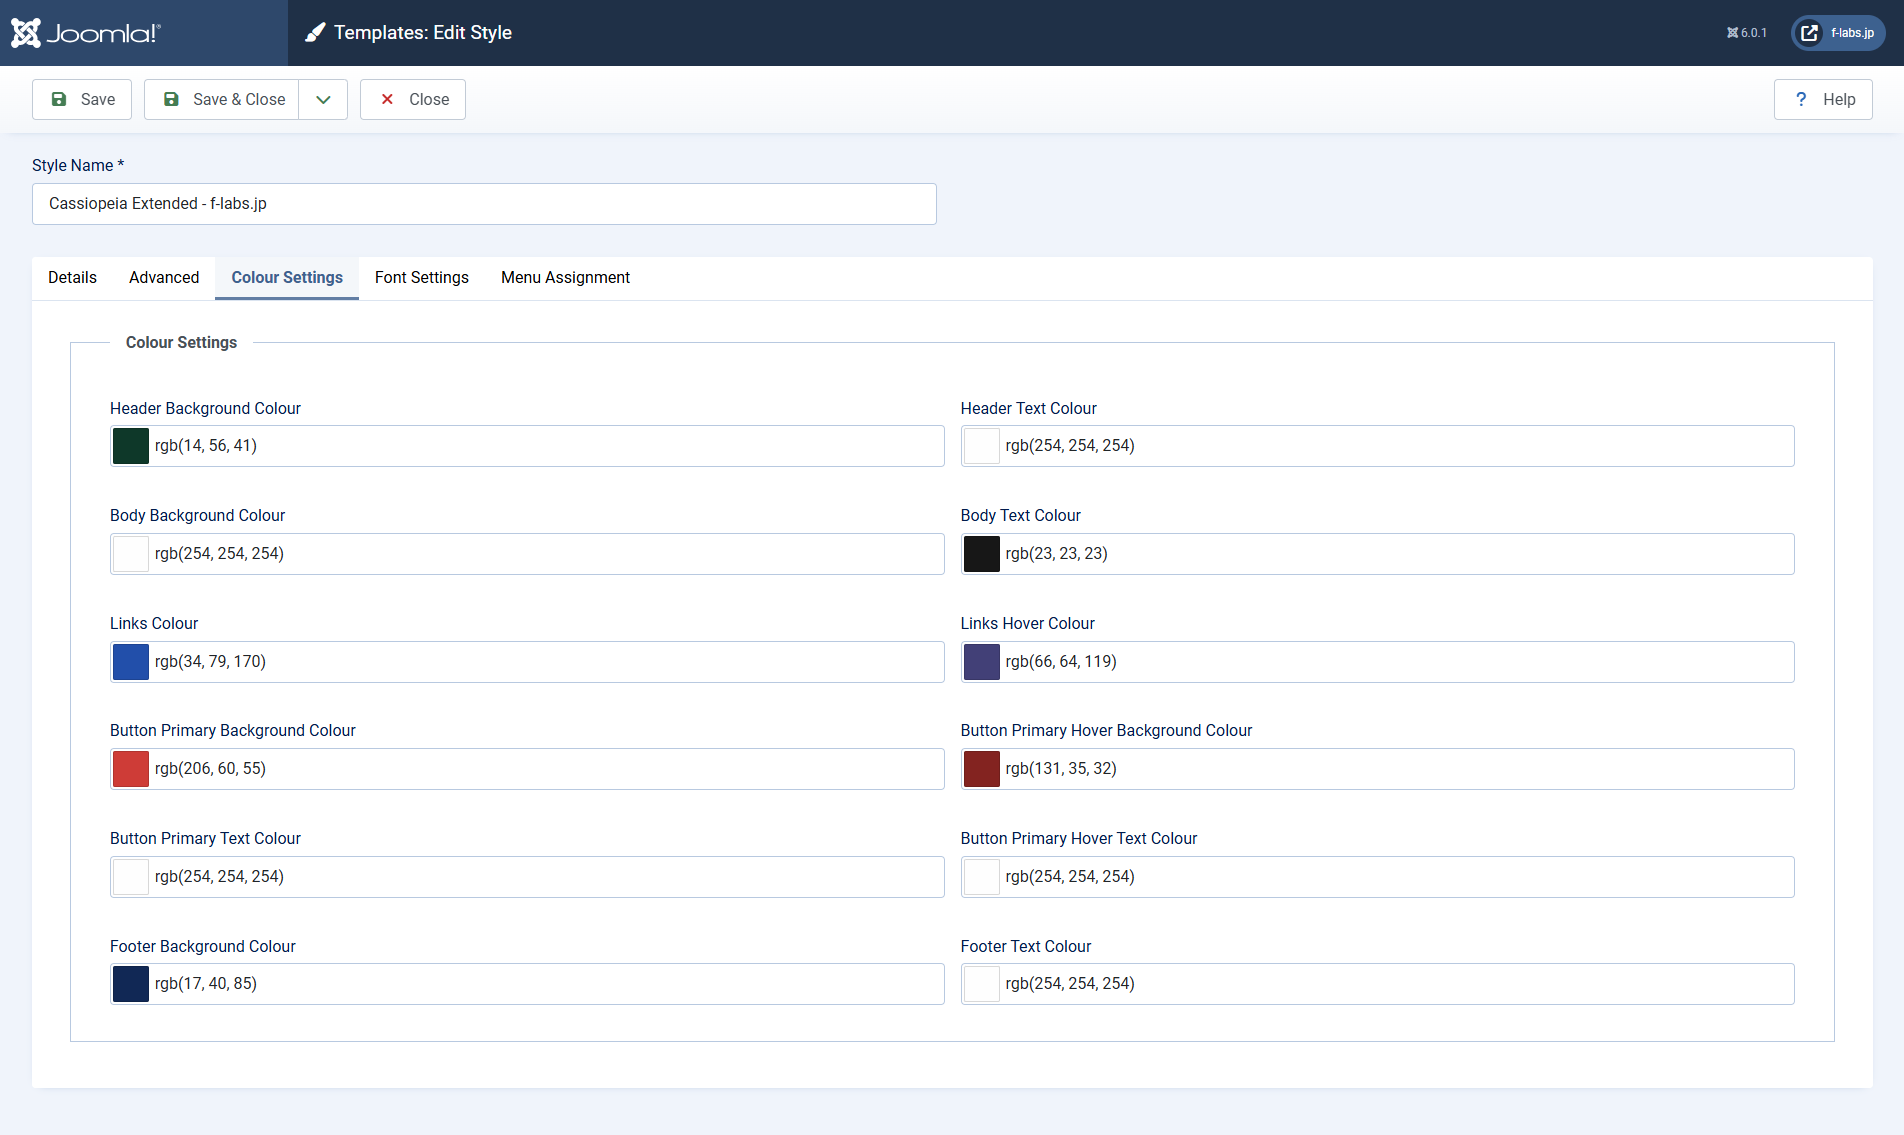Click the Joomla logo icon
Viewport: 1904px width, 1135px height.
coord(26,33)
